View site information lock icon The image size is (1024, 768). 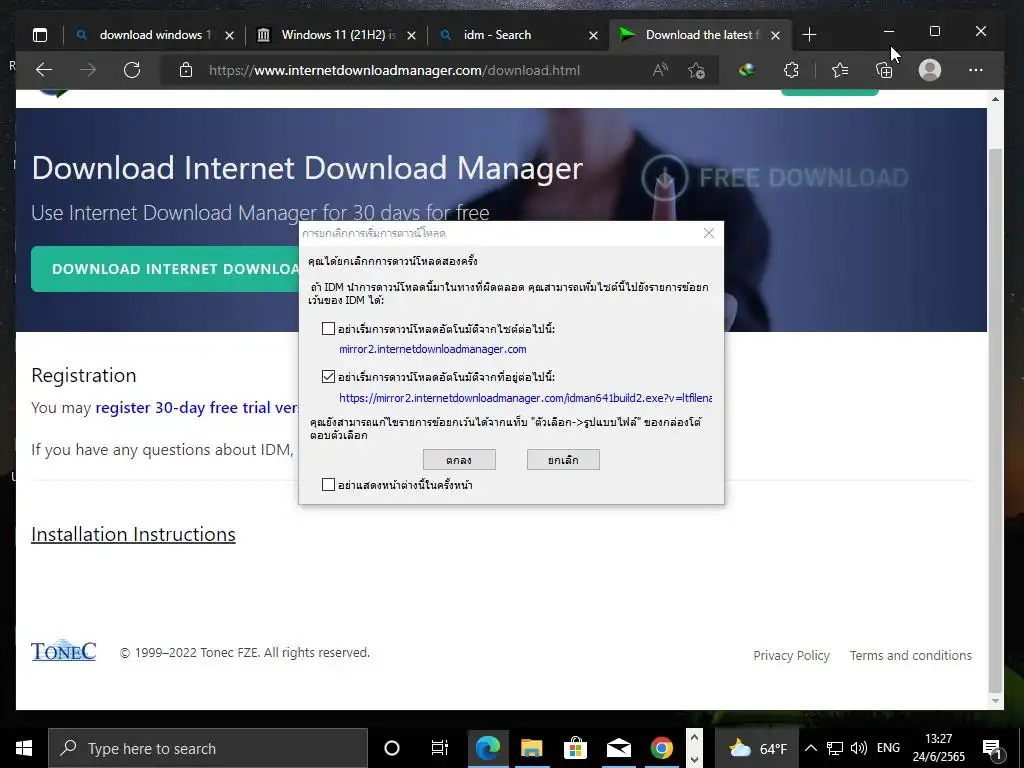pos(186,70)
